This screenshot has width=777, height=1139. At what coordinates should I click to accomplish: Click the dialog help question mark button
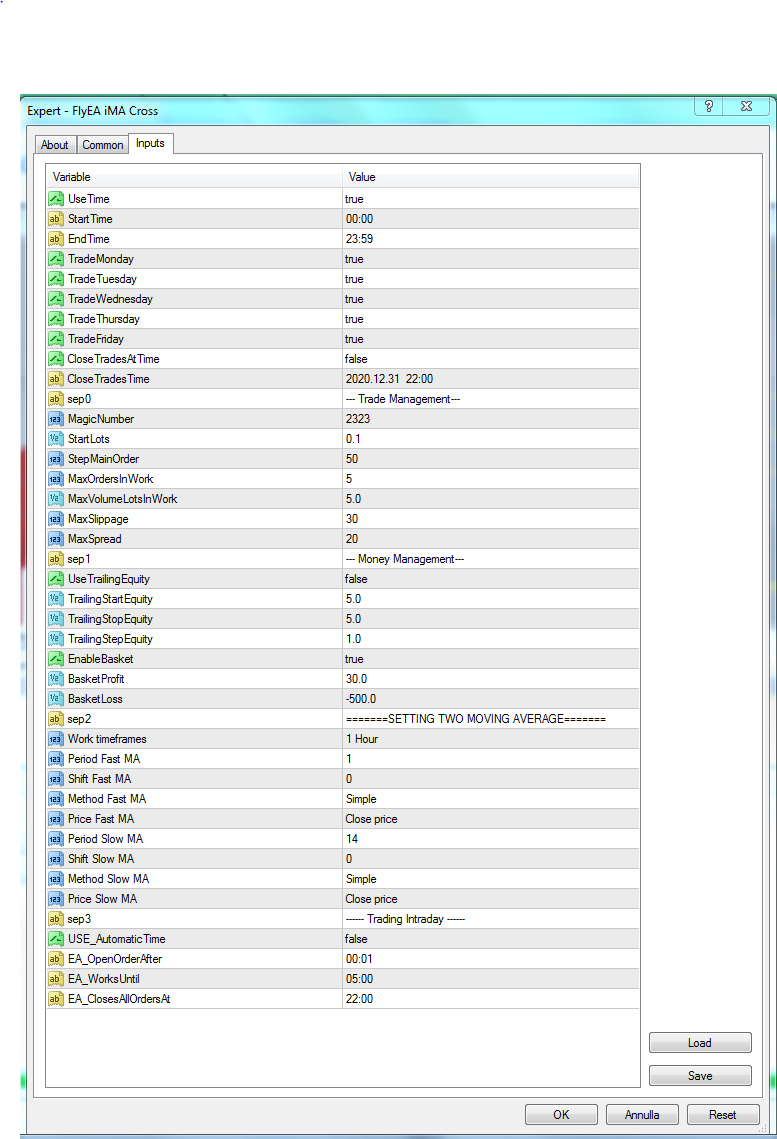click(x=709, y=106)
